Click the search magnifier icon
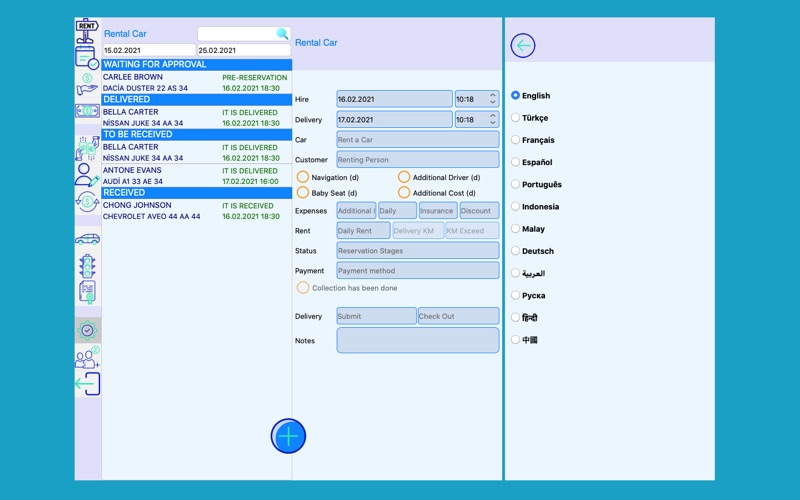Screen dimensions: 800x500 [x=282, y=34]
